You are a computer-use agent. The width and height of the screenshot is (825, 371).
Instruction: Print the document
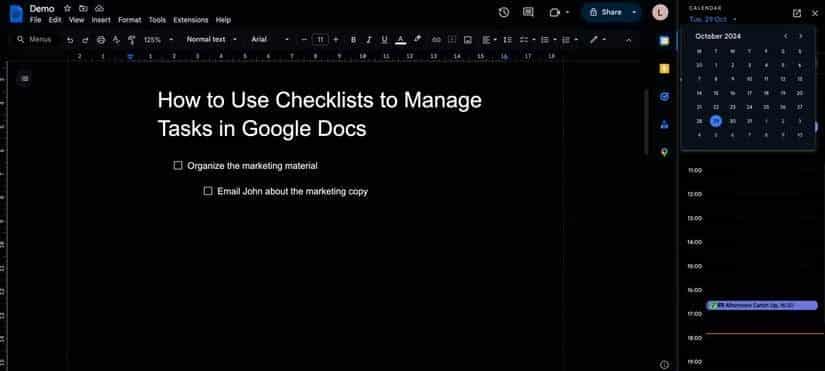pyautogui.click(x=101, y=39)
